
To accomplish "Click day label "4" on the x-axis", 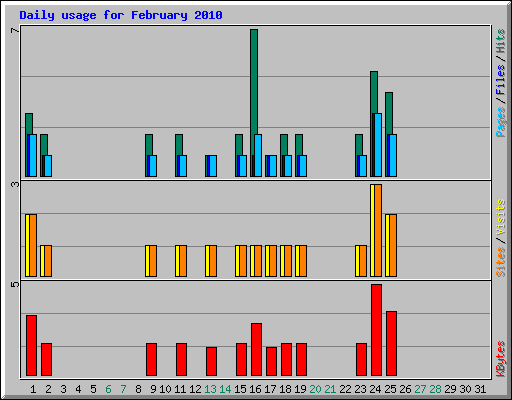I will coord(78,389).
